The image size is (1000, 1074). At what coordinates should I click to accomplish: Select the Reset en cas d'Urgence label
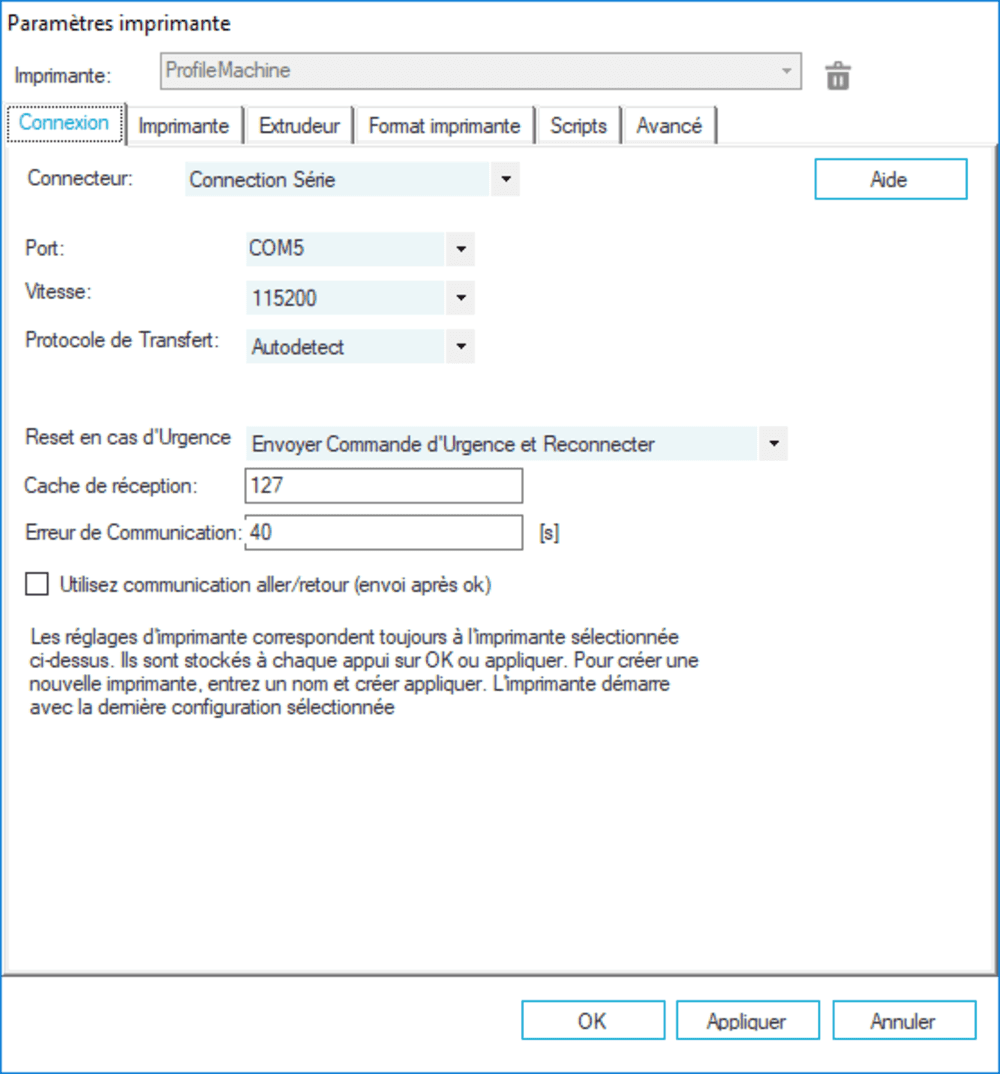pyautogui.click(x=128, y=437)
